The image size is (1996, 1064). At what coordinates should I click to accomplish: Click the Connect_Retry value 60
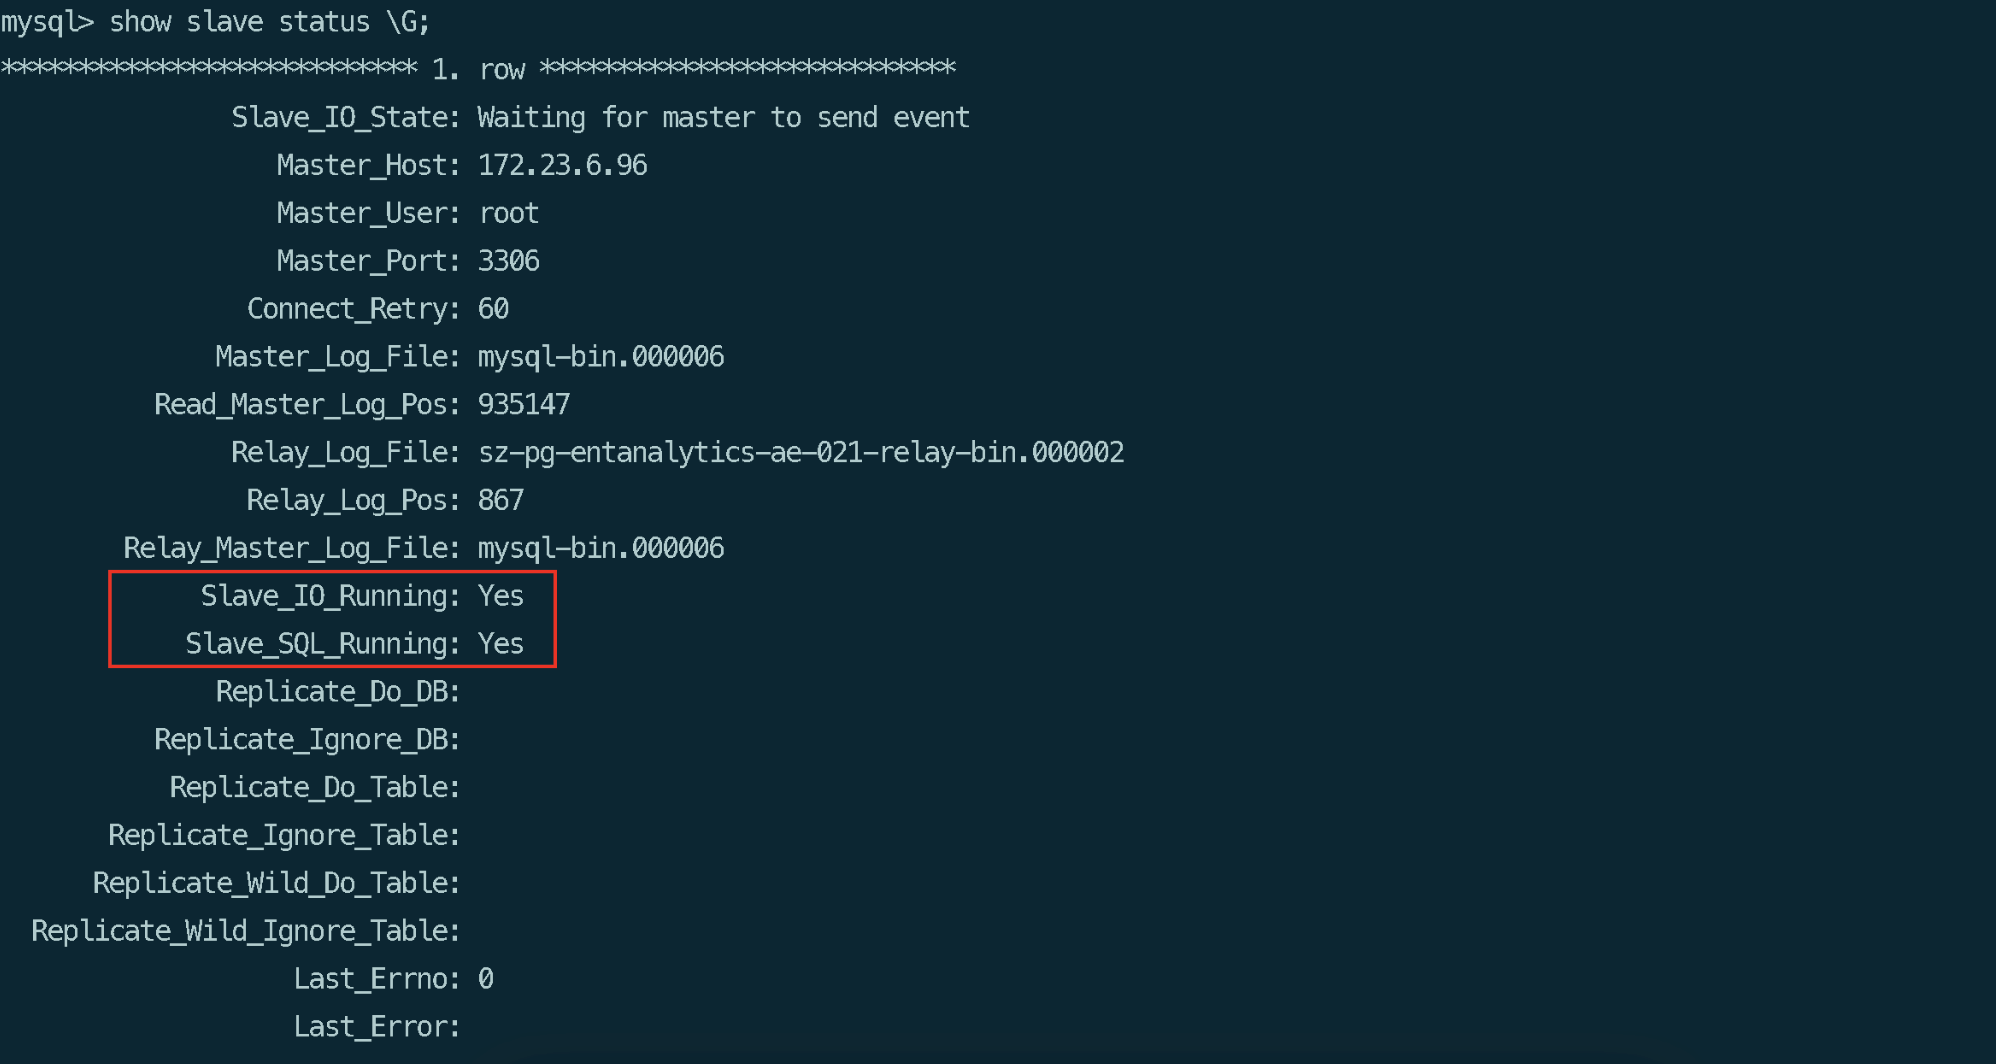pyautogui.click(x=494, y=309)
